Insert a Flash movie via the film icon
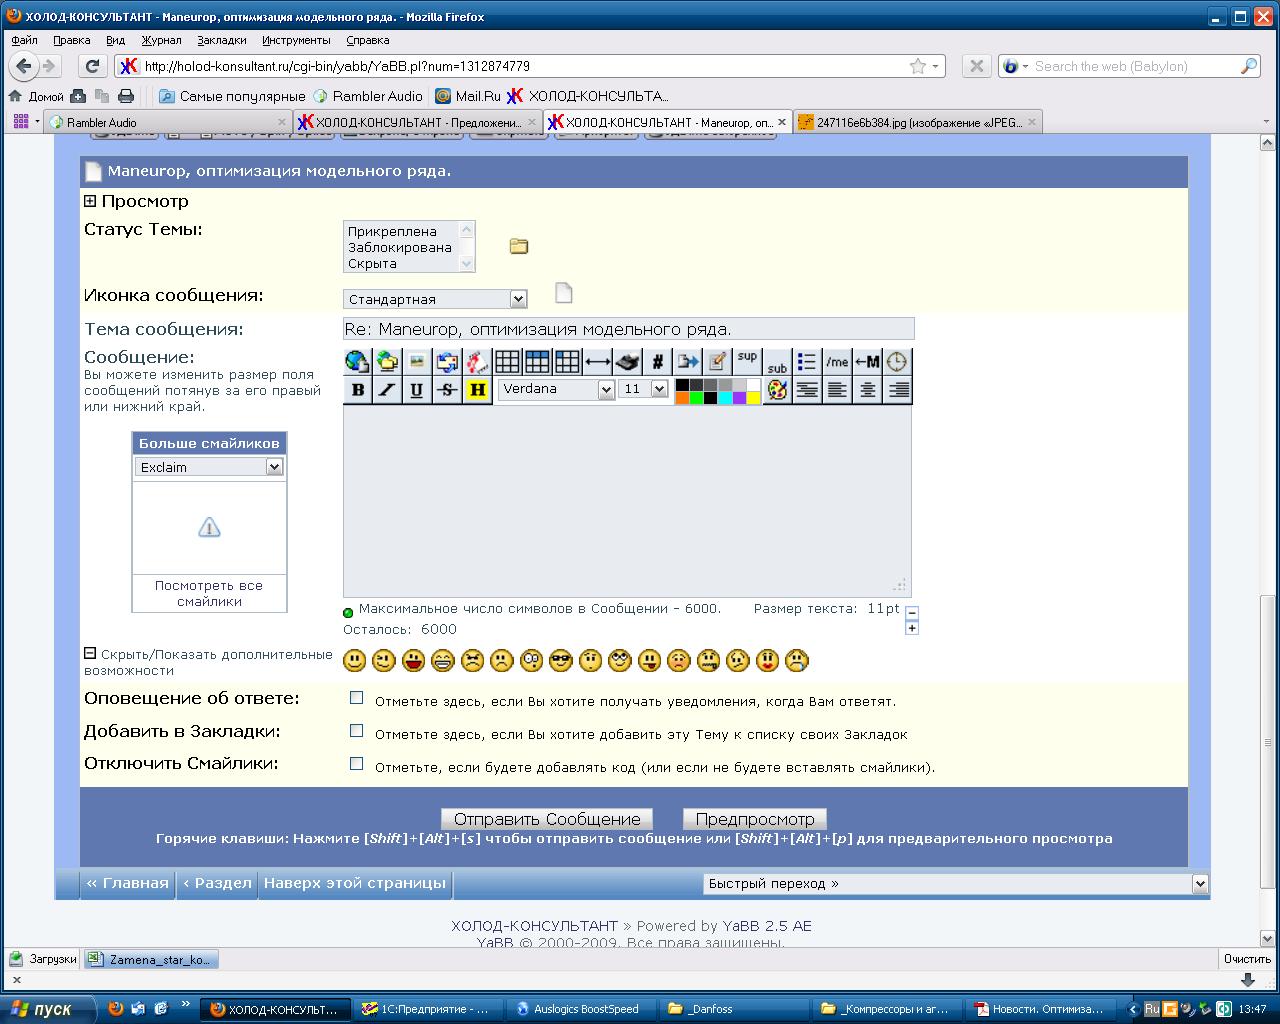The image size is (1280, 1024). click(x=477, y=361)
